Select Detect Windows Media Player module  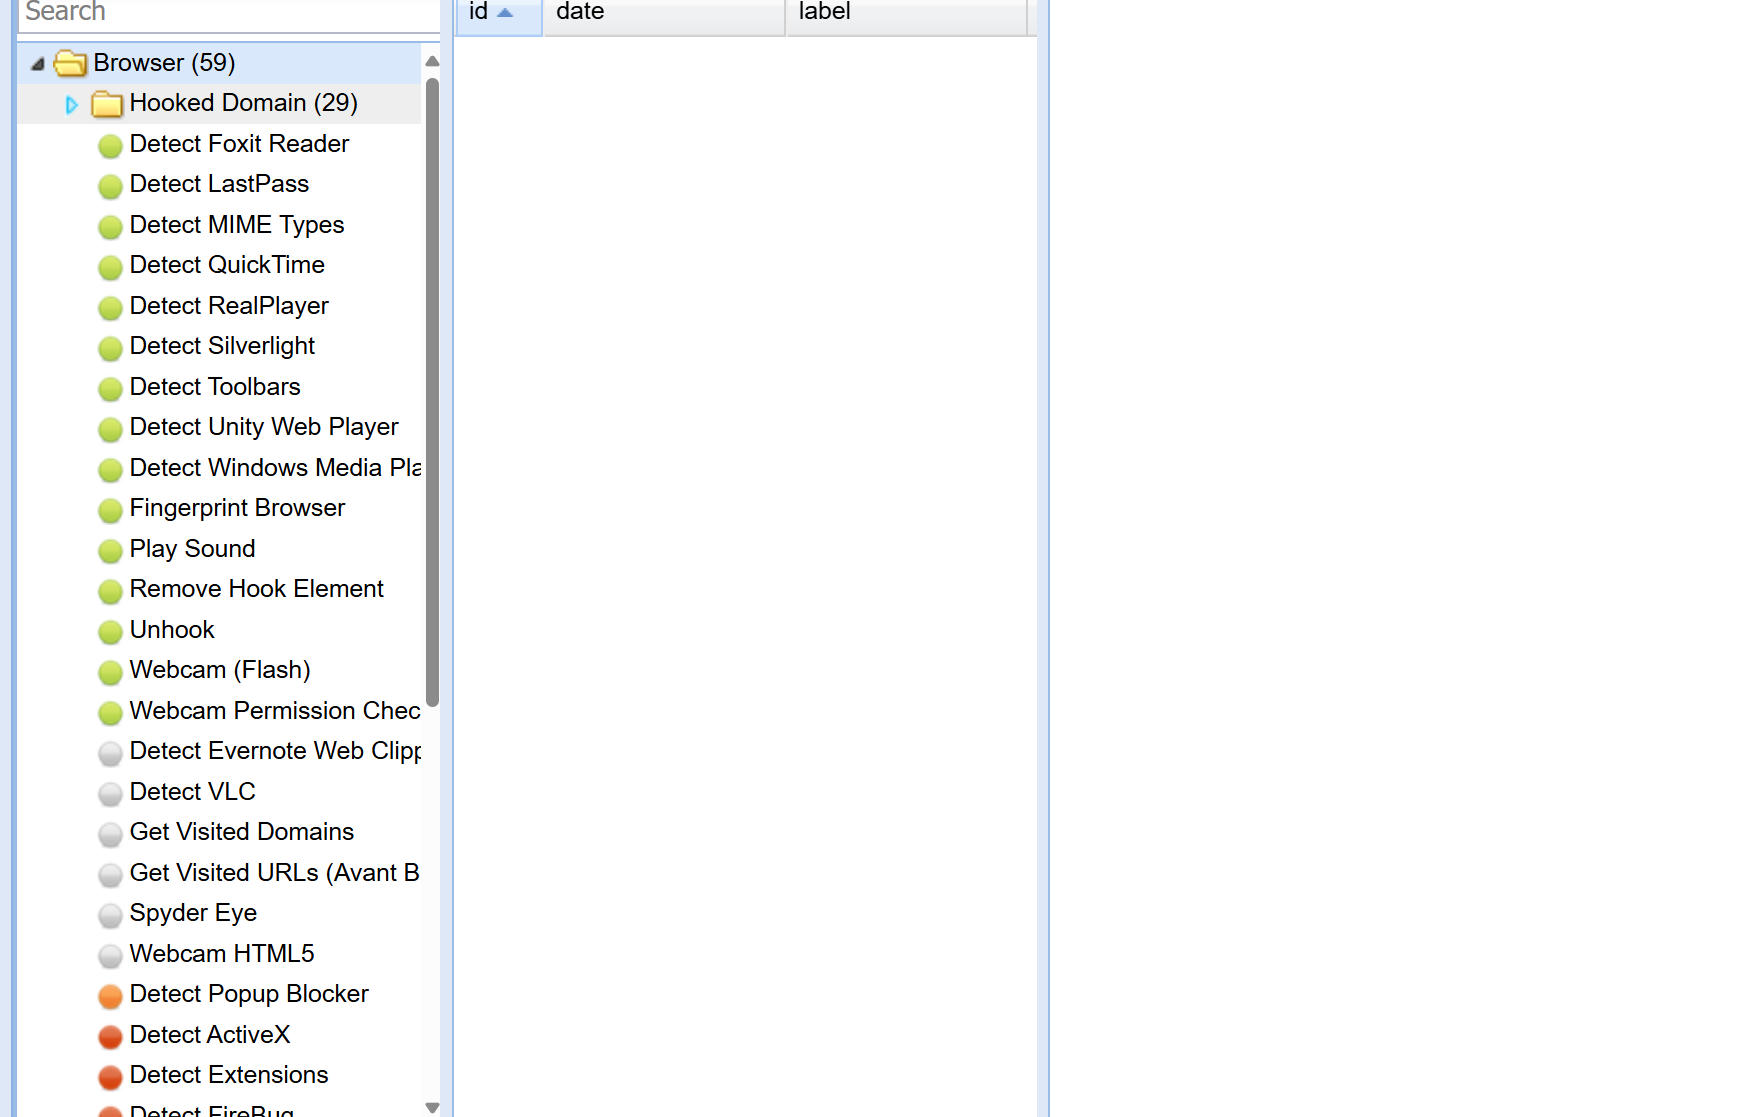coord(275,468)
